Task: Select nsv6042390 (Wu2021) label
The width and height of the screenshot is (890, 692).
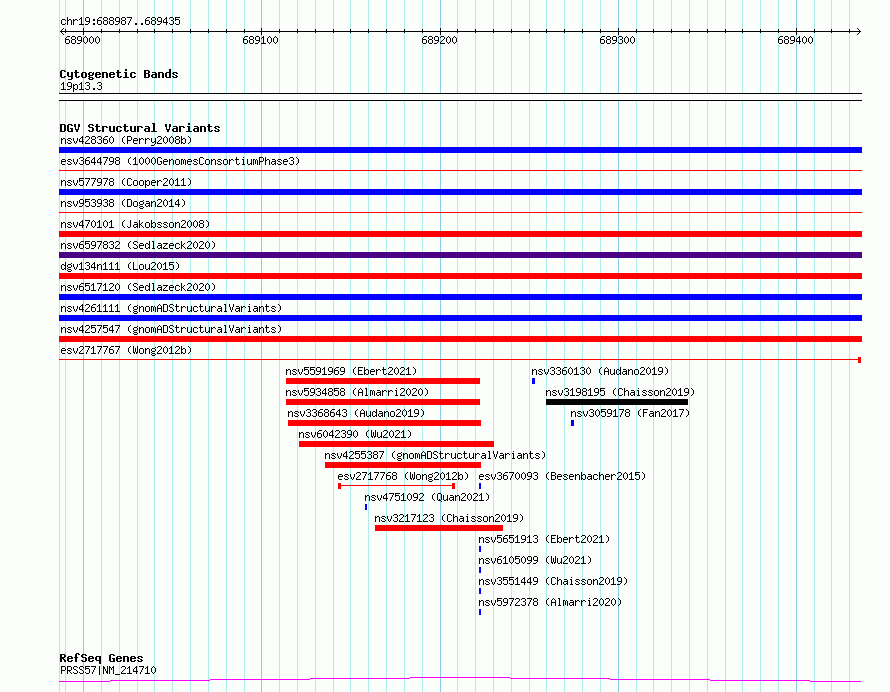Action: (355, 434)
